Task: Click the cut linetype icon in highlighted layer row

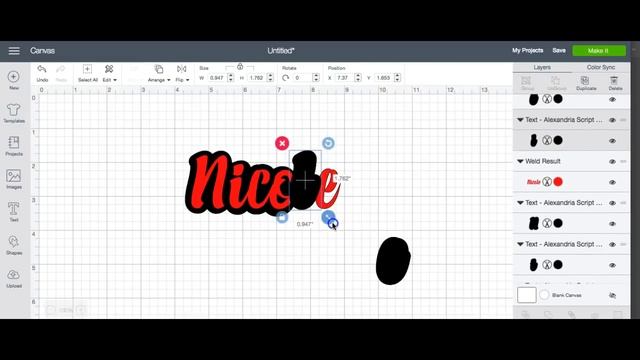Action: pos(547,140)
